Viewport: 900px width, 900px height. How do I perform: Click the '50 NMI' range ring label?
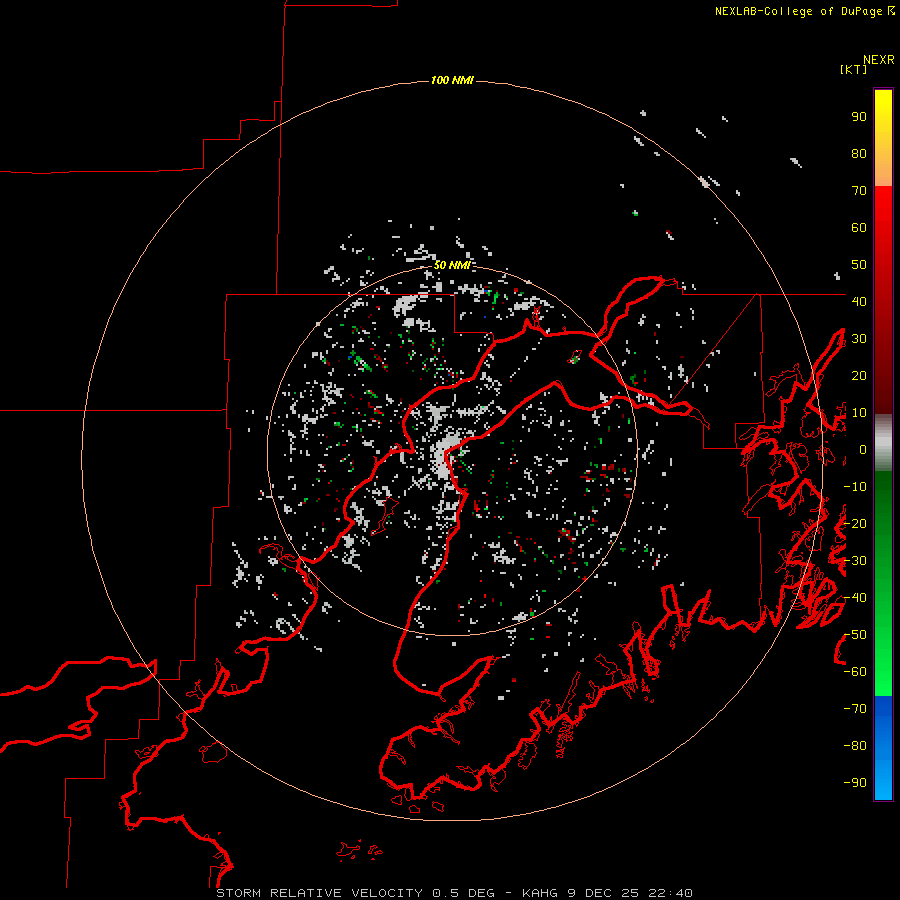tap(452, 265)
